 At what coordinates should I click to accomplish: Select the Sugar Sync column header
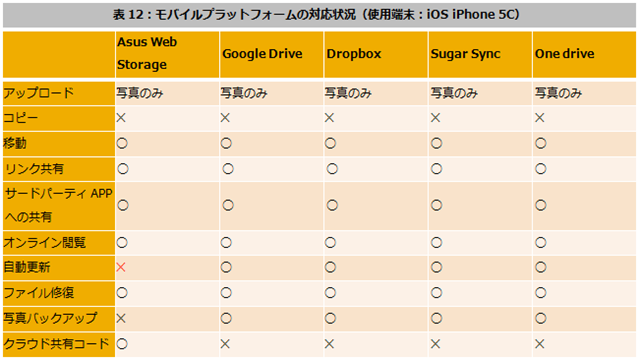coord(480,54)
